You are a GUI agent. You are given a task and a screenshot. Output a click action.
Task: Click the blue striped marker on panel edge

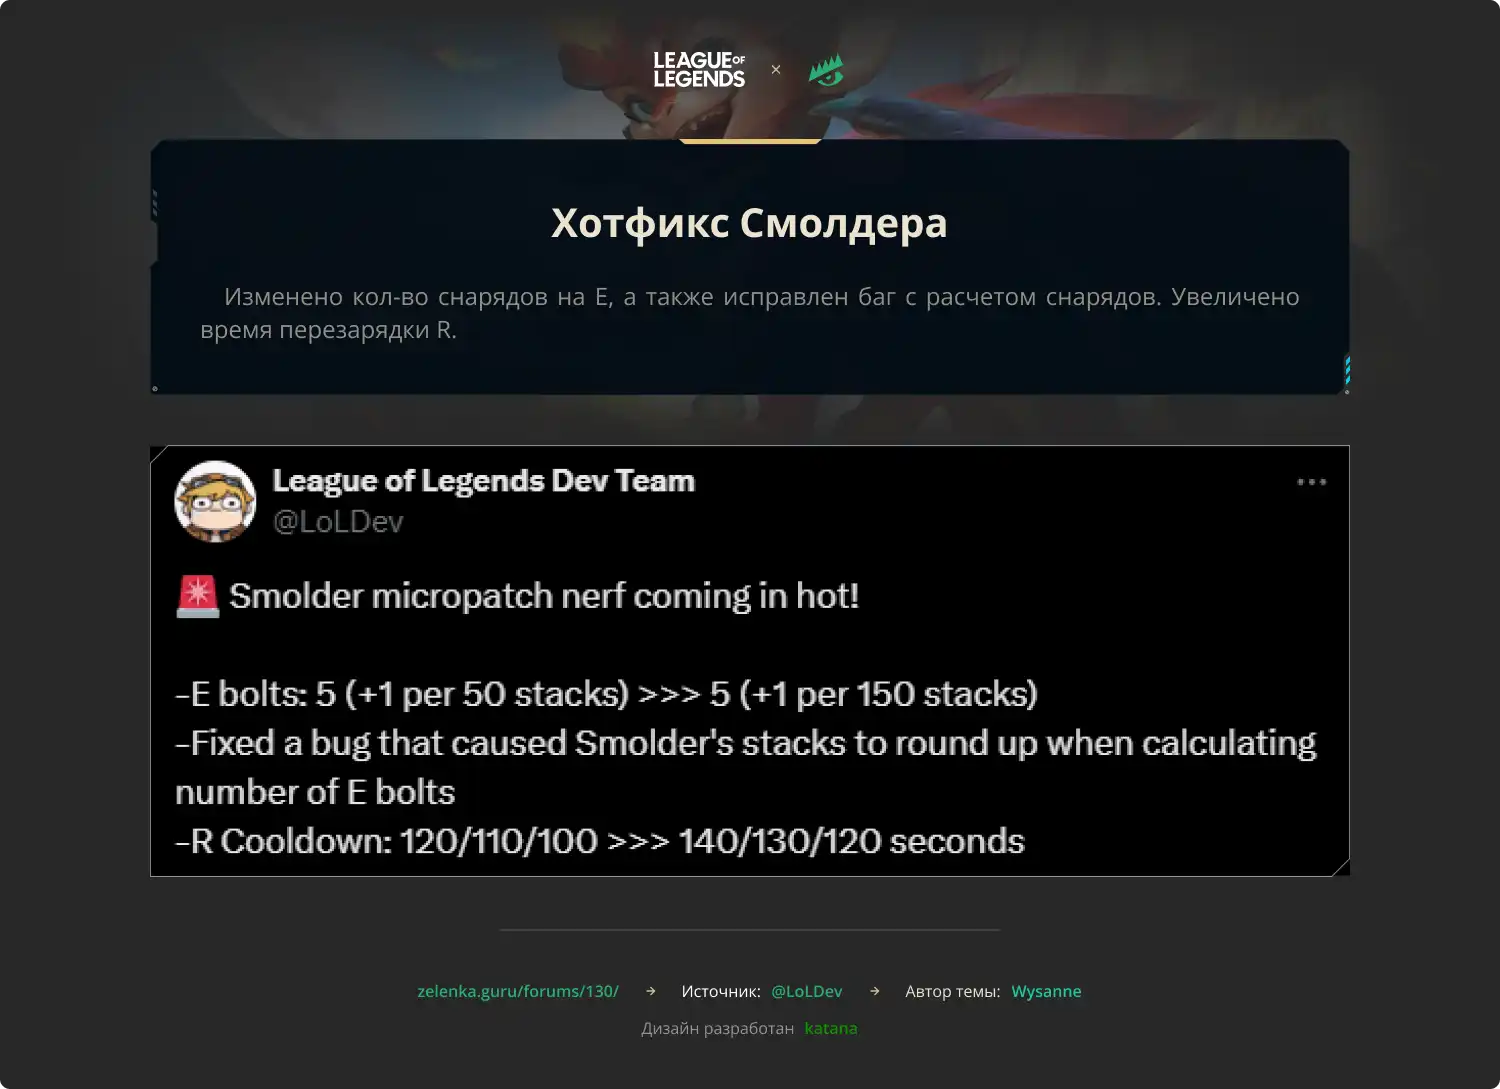[1347, 371]
